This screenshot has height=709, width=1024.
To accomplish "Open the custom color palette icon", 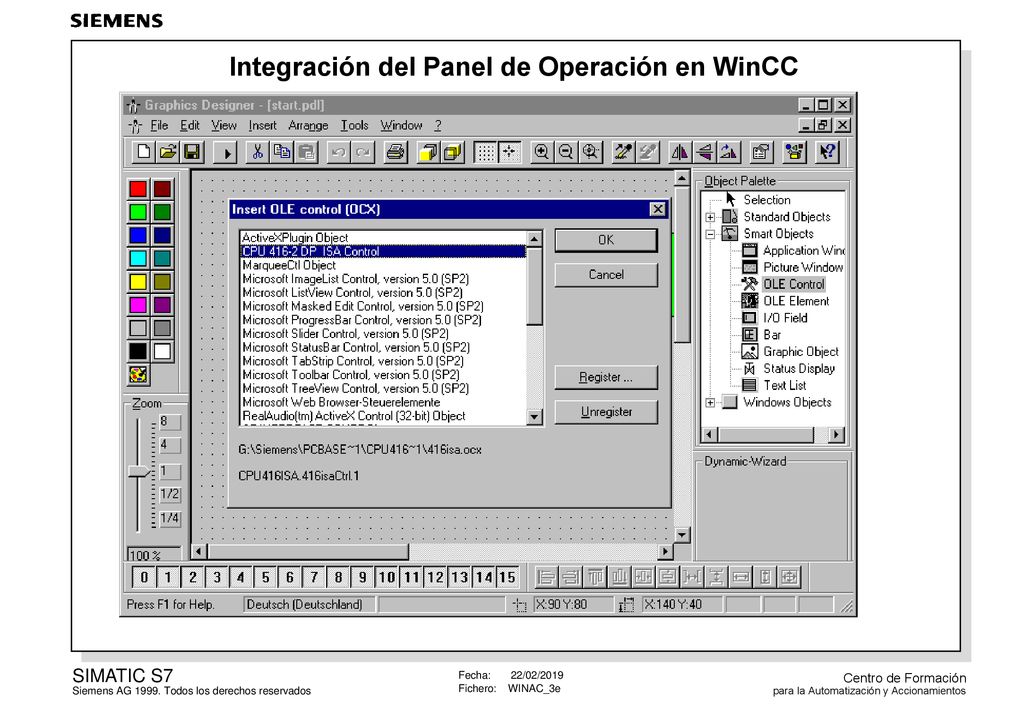I will (x=138, y=375).
